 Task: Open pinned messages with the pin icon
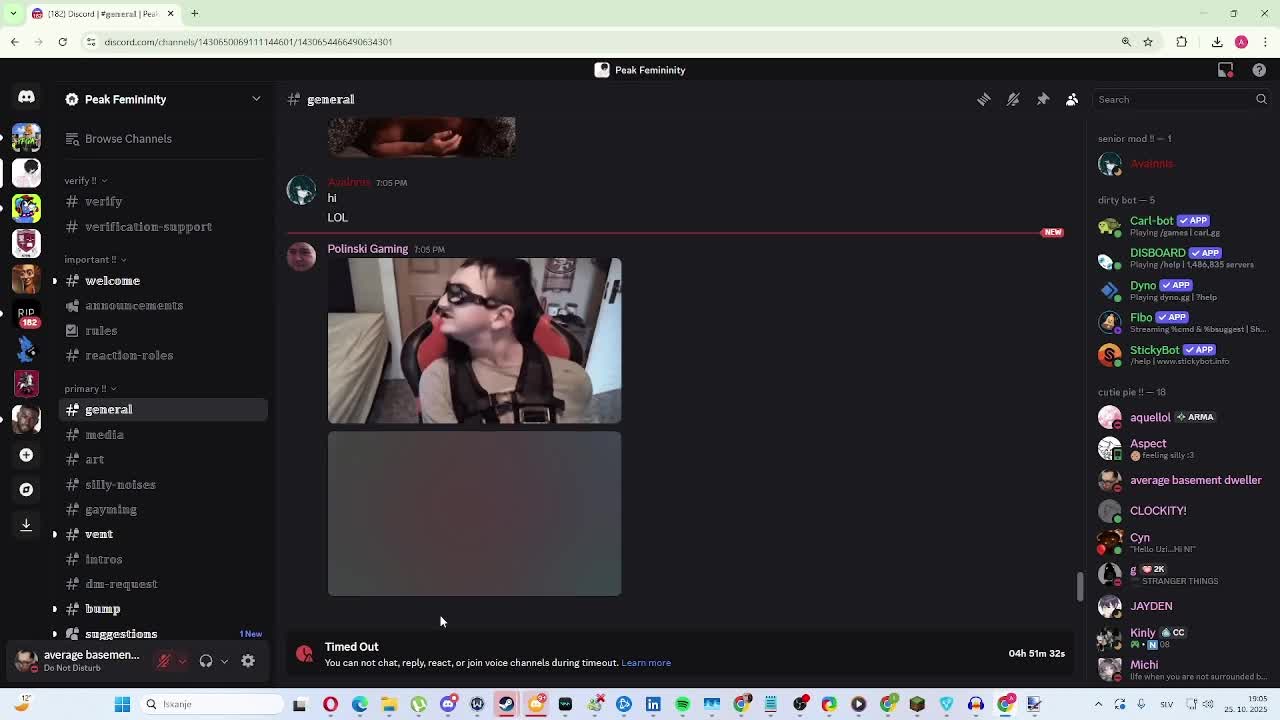[x=1043, y=99]
